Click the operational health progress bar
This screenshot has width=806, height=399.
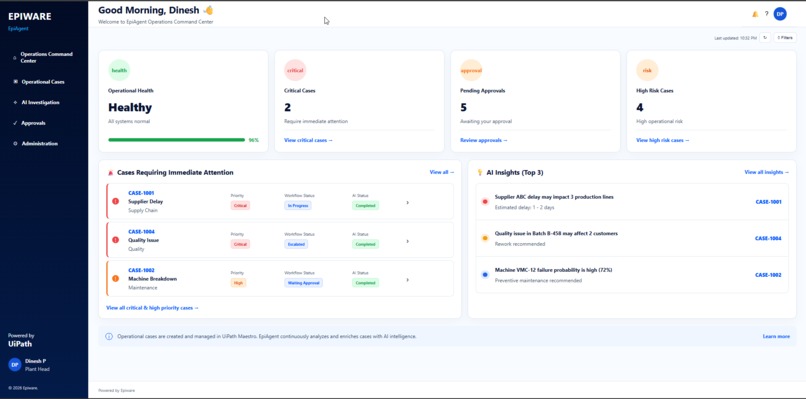point(176,139)
